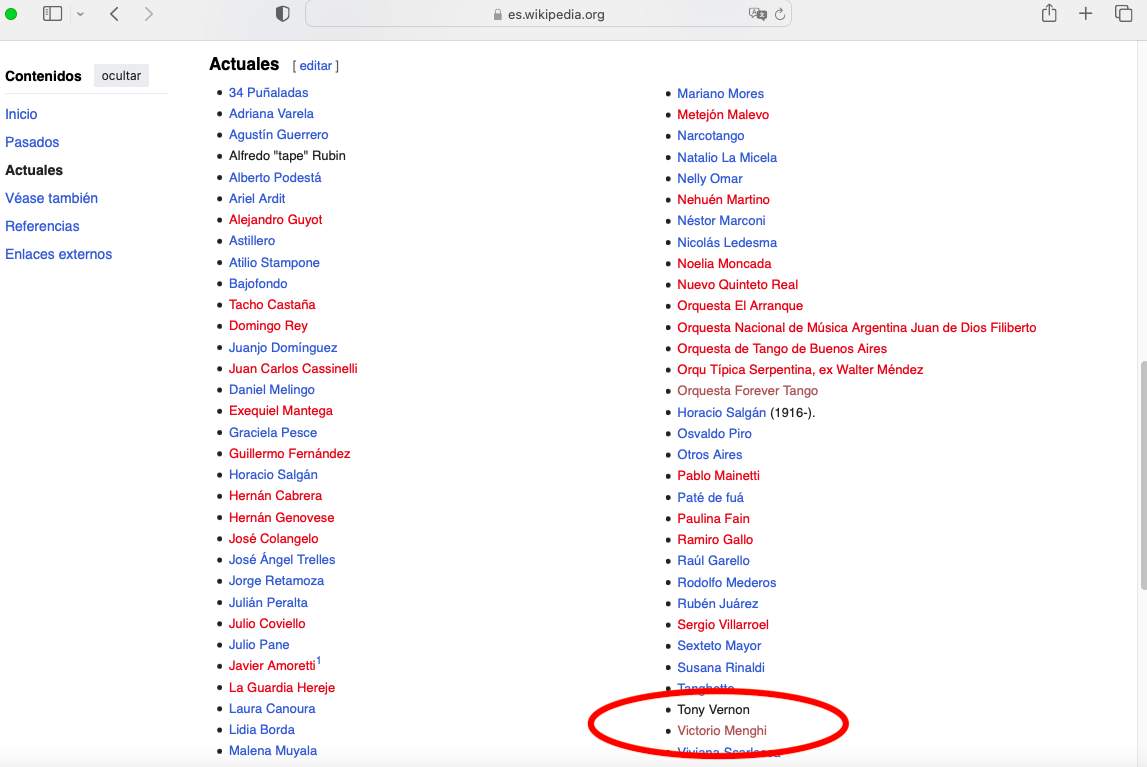Open Orquesta El Arranque red link

(740, 306)
